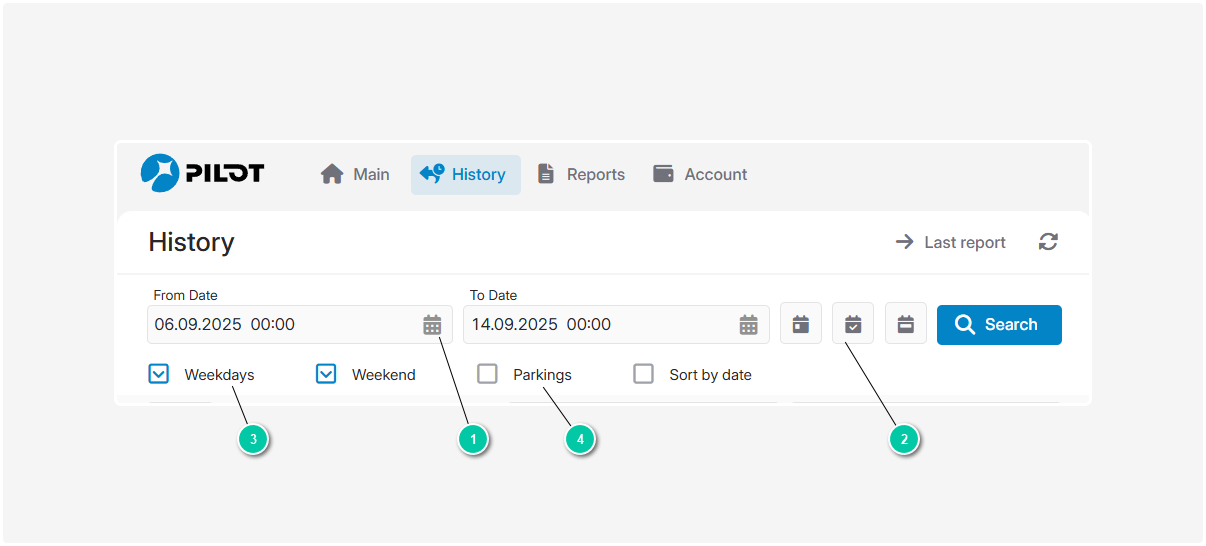
Task: Go to the Main tab
Action: pos(355,174)
